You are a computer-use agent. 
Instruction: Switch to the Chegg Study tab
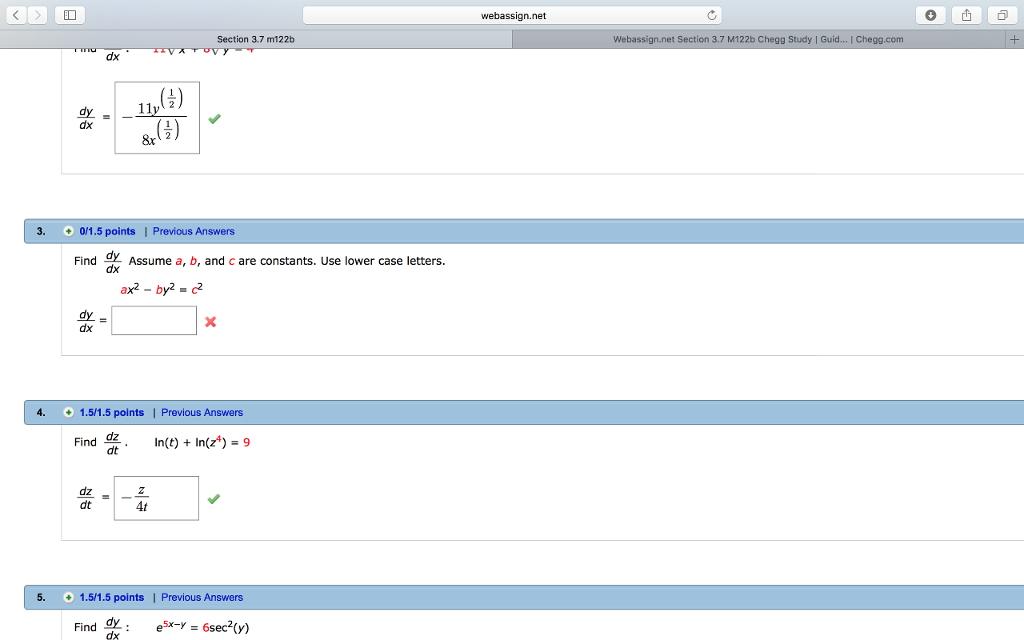(758, 39)
